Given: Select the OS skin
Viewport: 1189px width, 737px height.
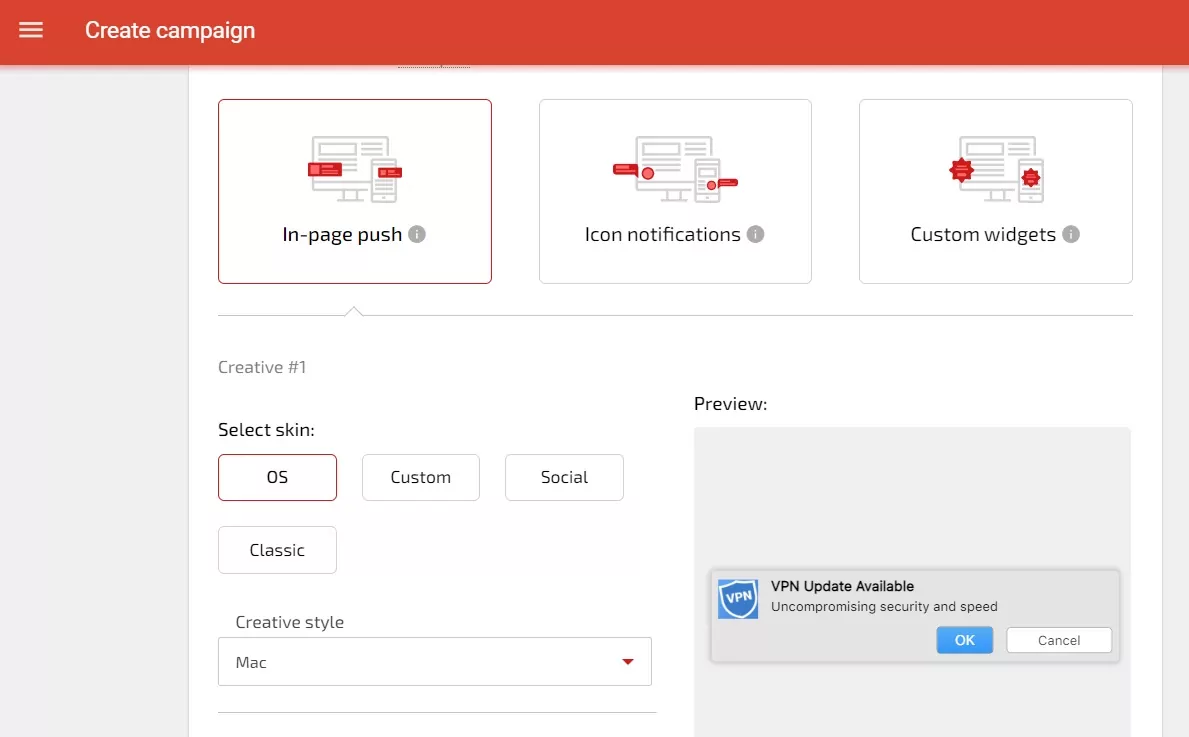Looking at the screenshot, I should click(x=277, y=477).
